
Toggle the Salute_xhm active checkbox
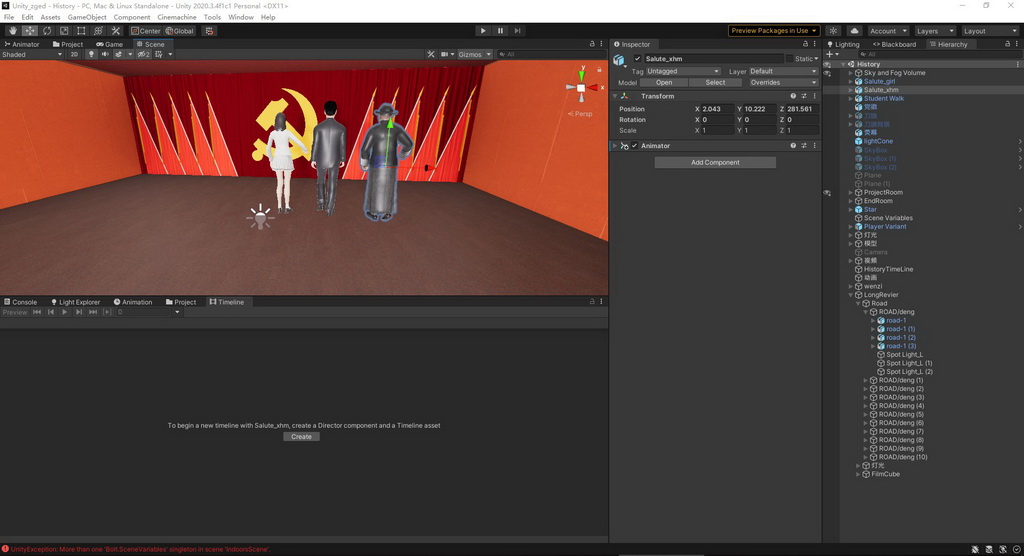tap(638, 59)
